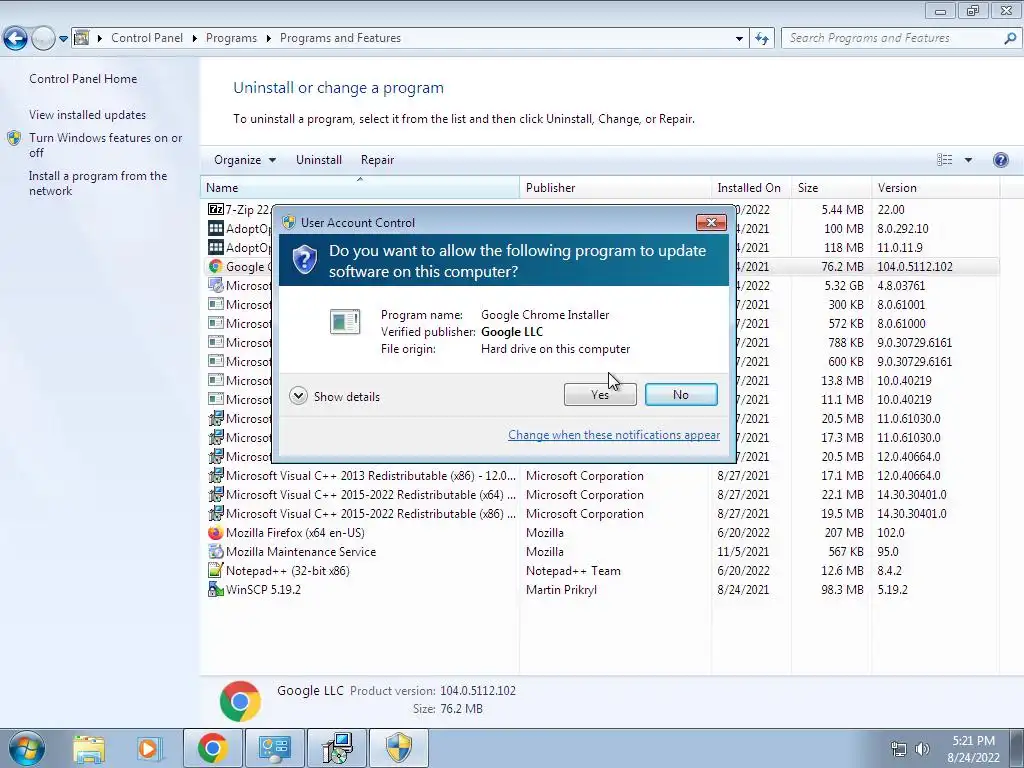Viewport: 1024px width, 768px height.
Task: Click the large Chrome icon in details pane
Action: (x=240, y=701)
